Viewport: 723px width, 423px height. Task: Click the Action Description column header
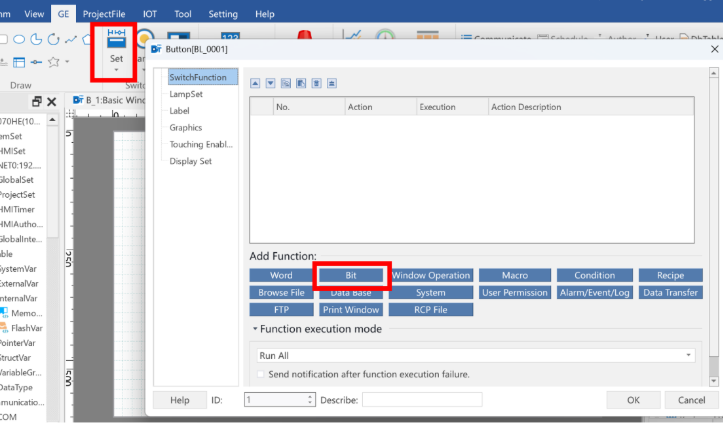pyautogui.click(x=591, y=107)
